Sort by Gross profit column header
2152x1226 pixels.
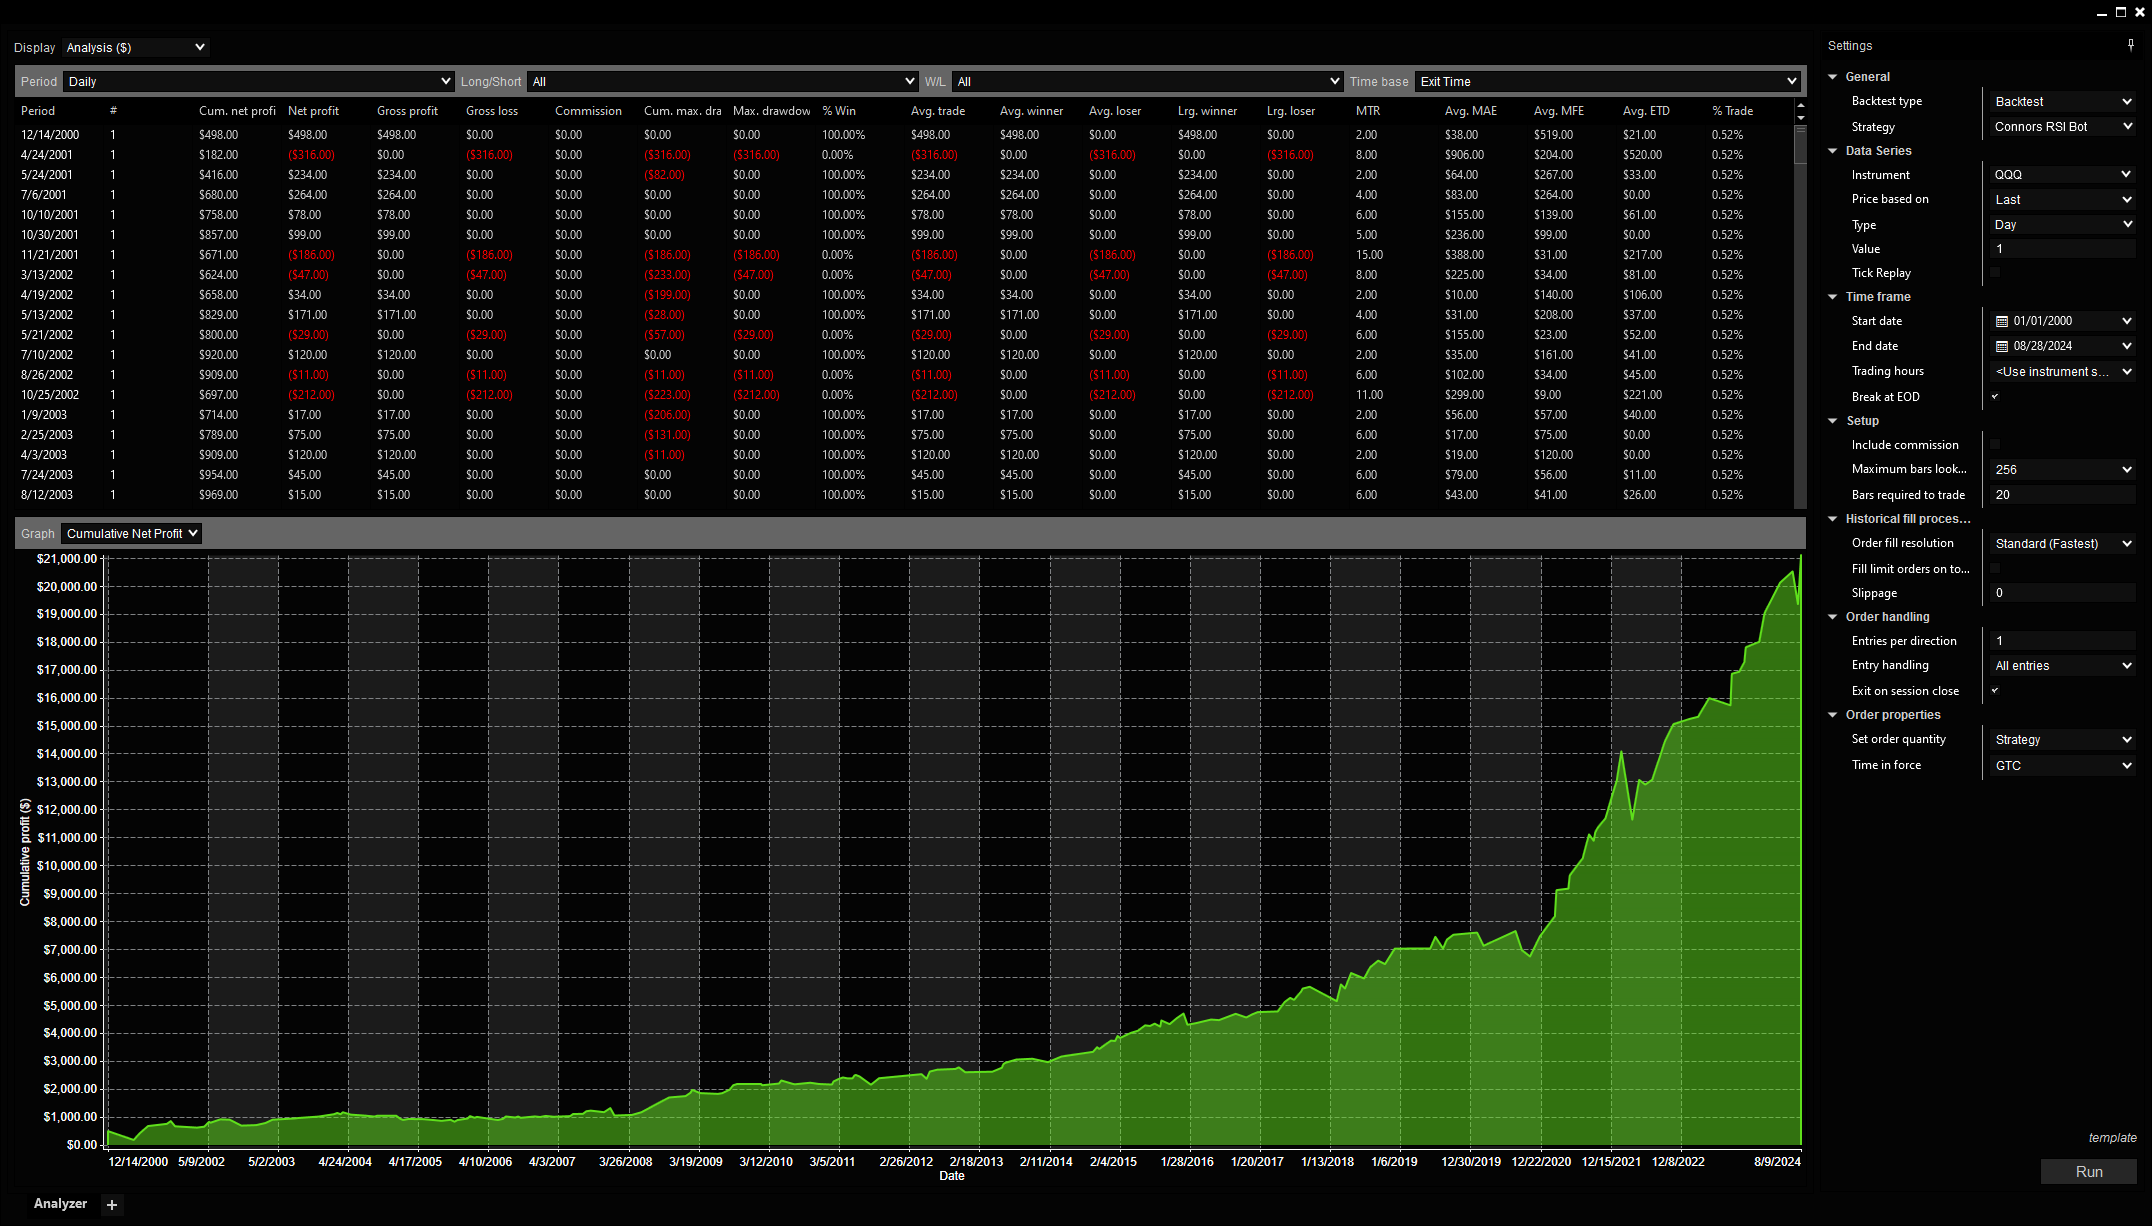pos(407,111)
